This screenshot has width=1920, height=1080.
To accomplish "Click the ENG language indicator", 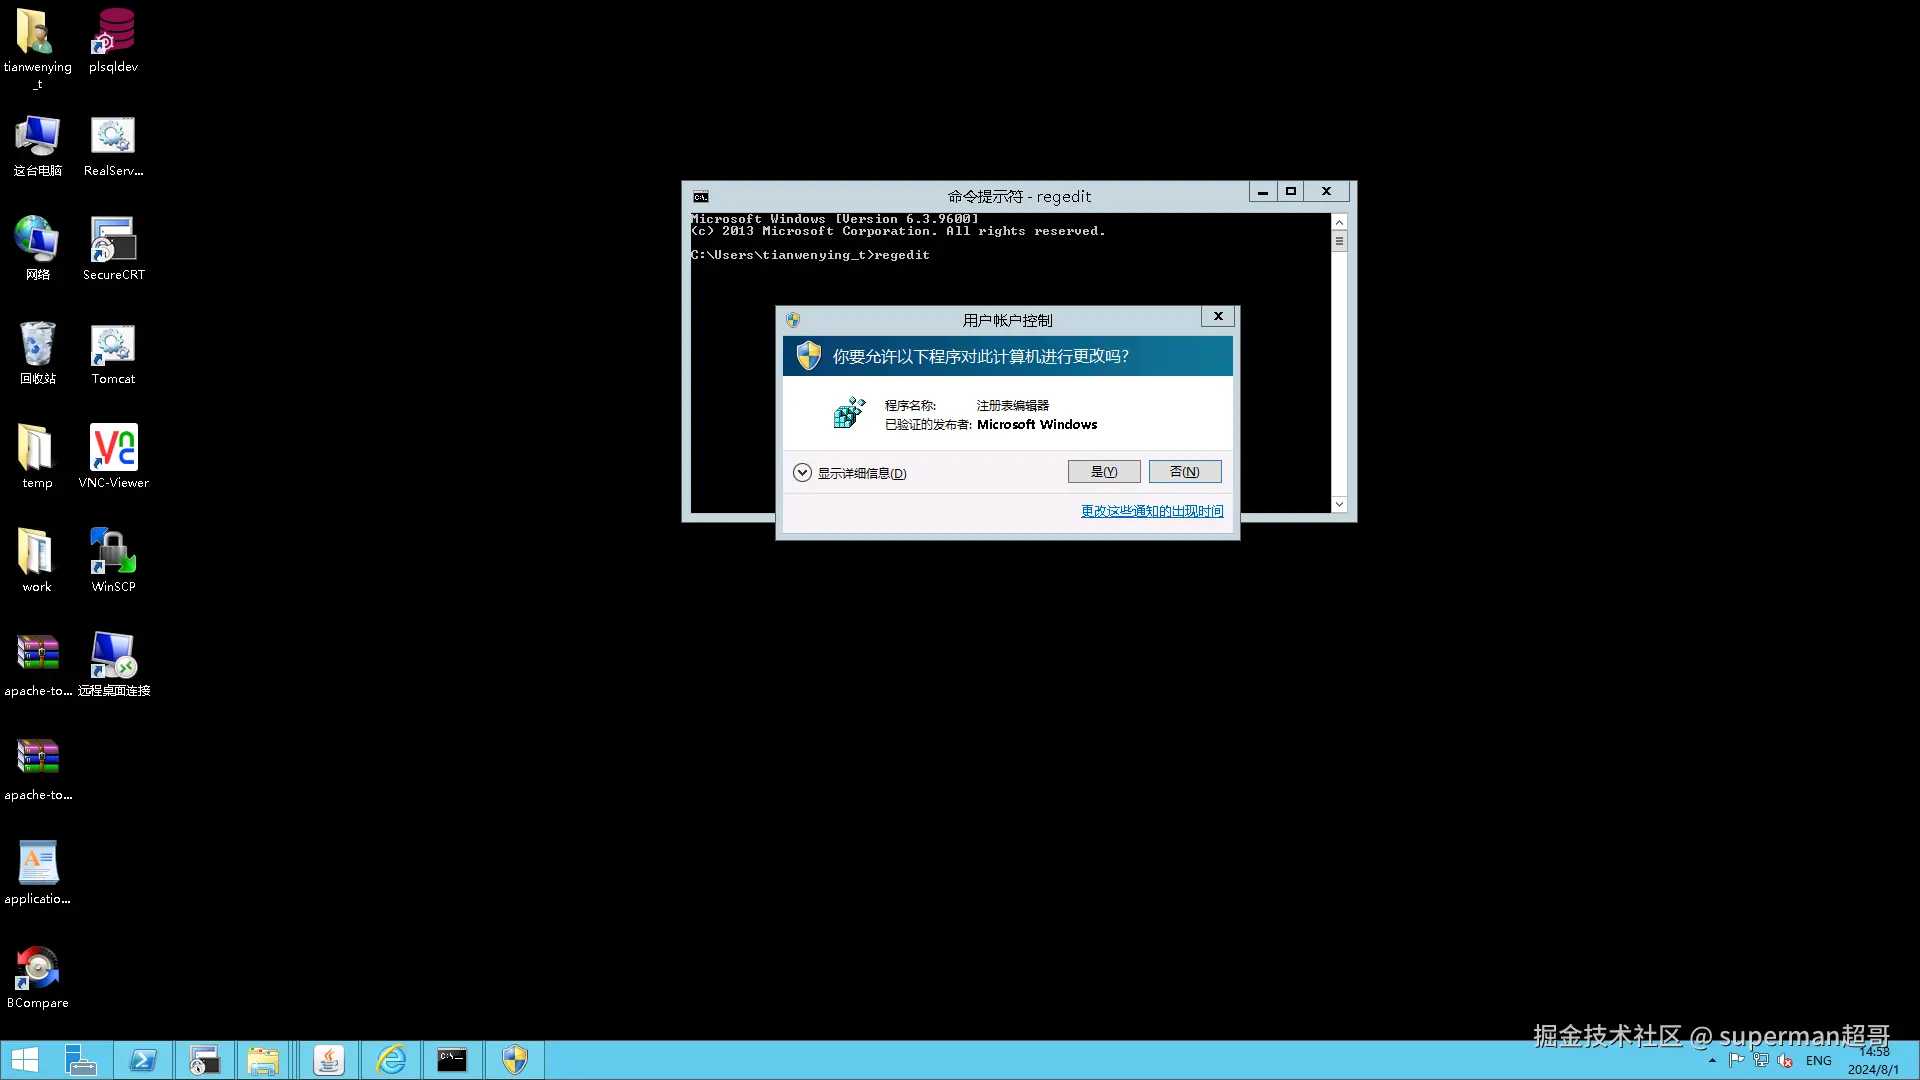I will [1818, 1061].
